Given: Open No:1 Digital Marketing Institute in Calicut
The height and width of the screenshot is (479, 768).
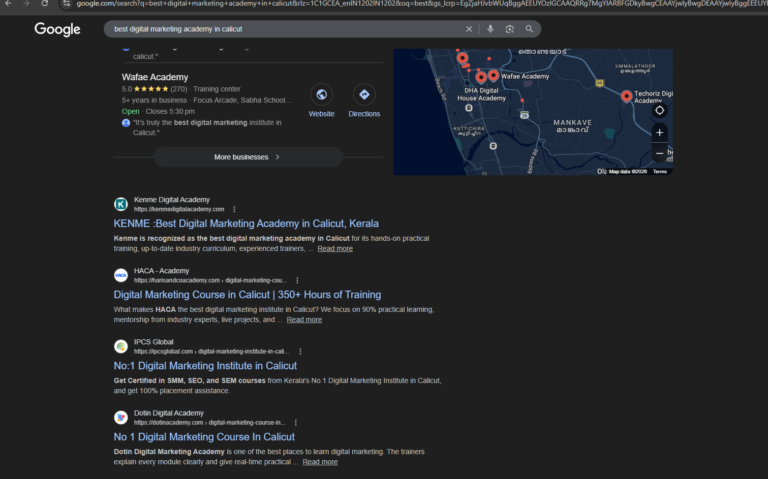Looking at the screenshot, I should [205, 366].
